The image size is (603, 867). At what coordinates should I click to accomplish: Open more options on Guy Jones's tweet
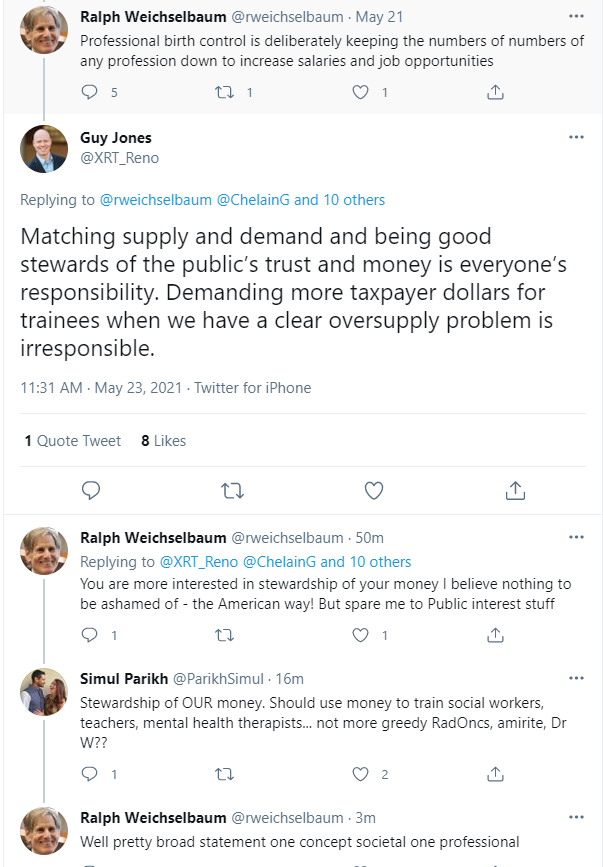pos(576,137)
